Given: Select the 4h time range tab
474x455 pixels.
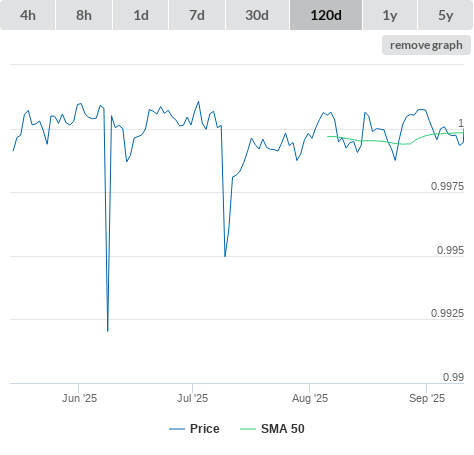Looking at the screenshot, I should click(28, 15).
